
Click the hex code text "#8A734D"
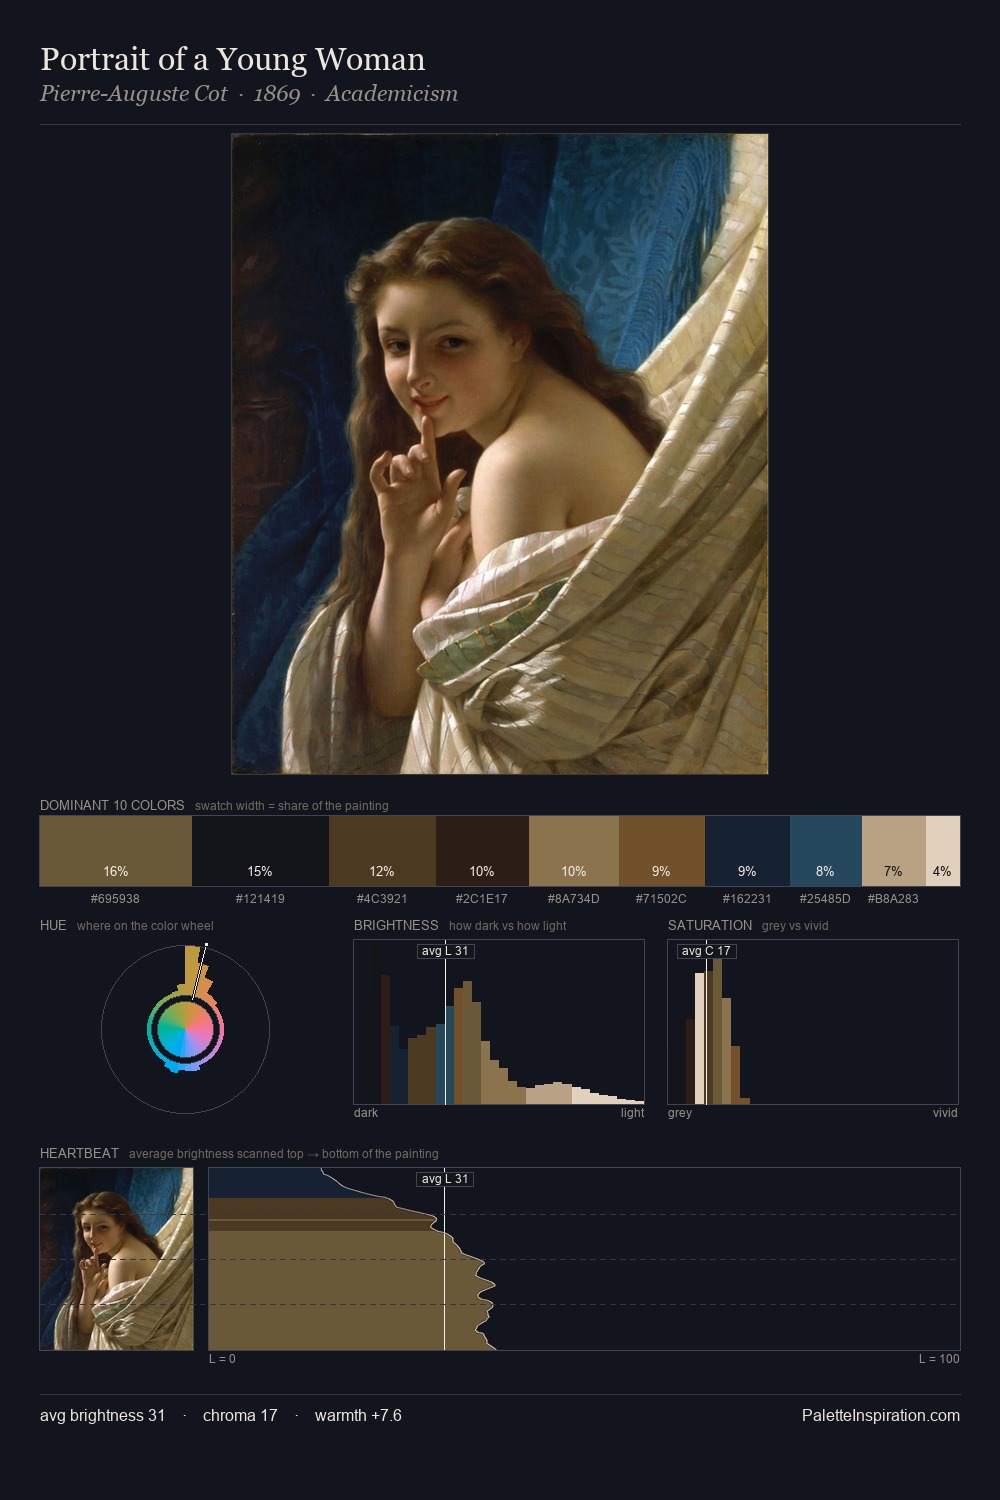pos(574,899)
